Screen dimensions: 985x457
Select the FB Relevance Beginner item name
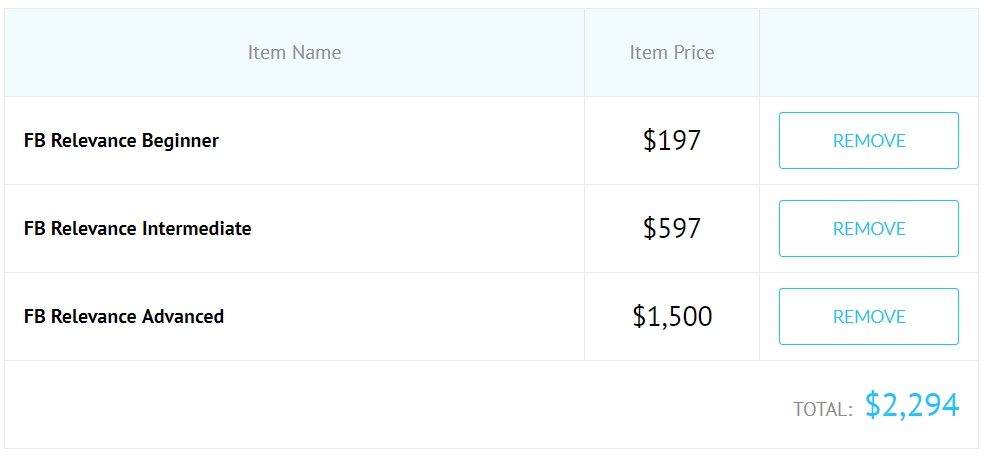(121, 140)
